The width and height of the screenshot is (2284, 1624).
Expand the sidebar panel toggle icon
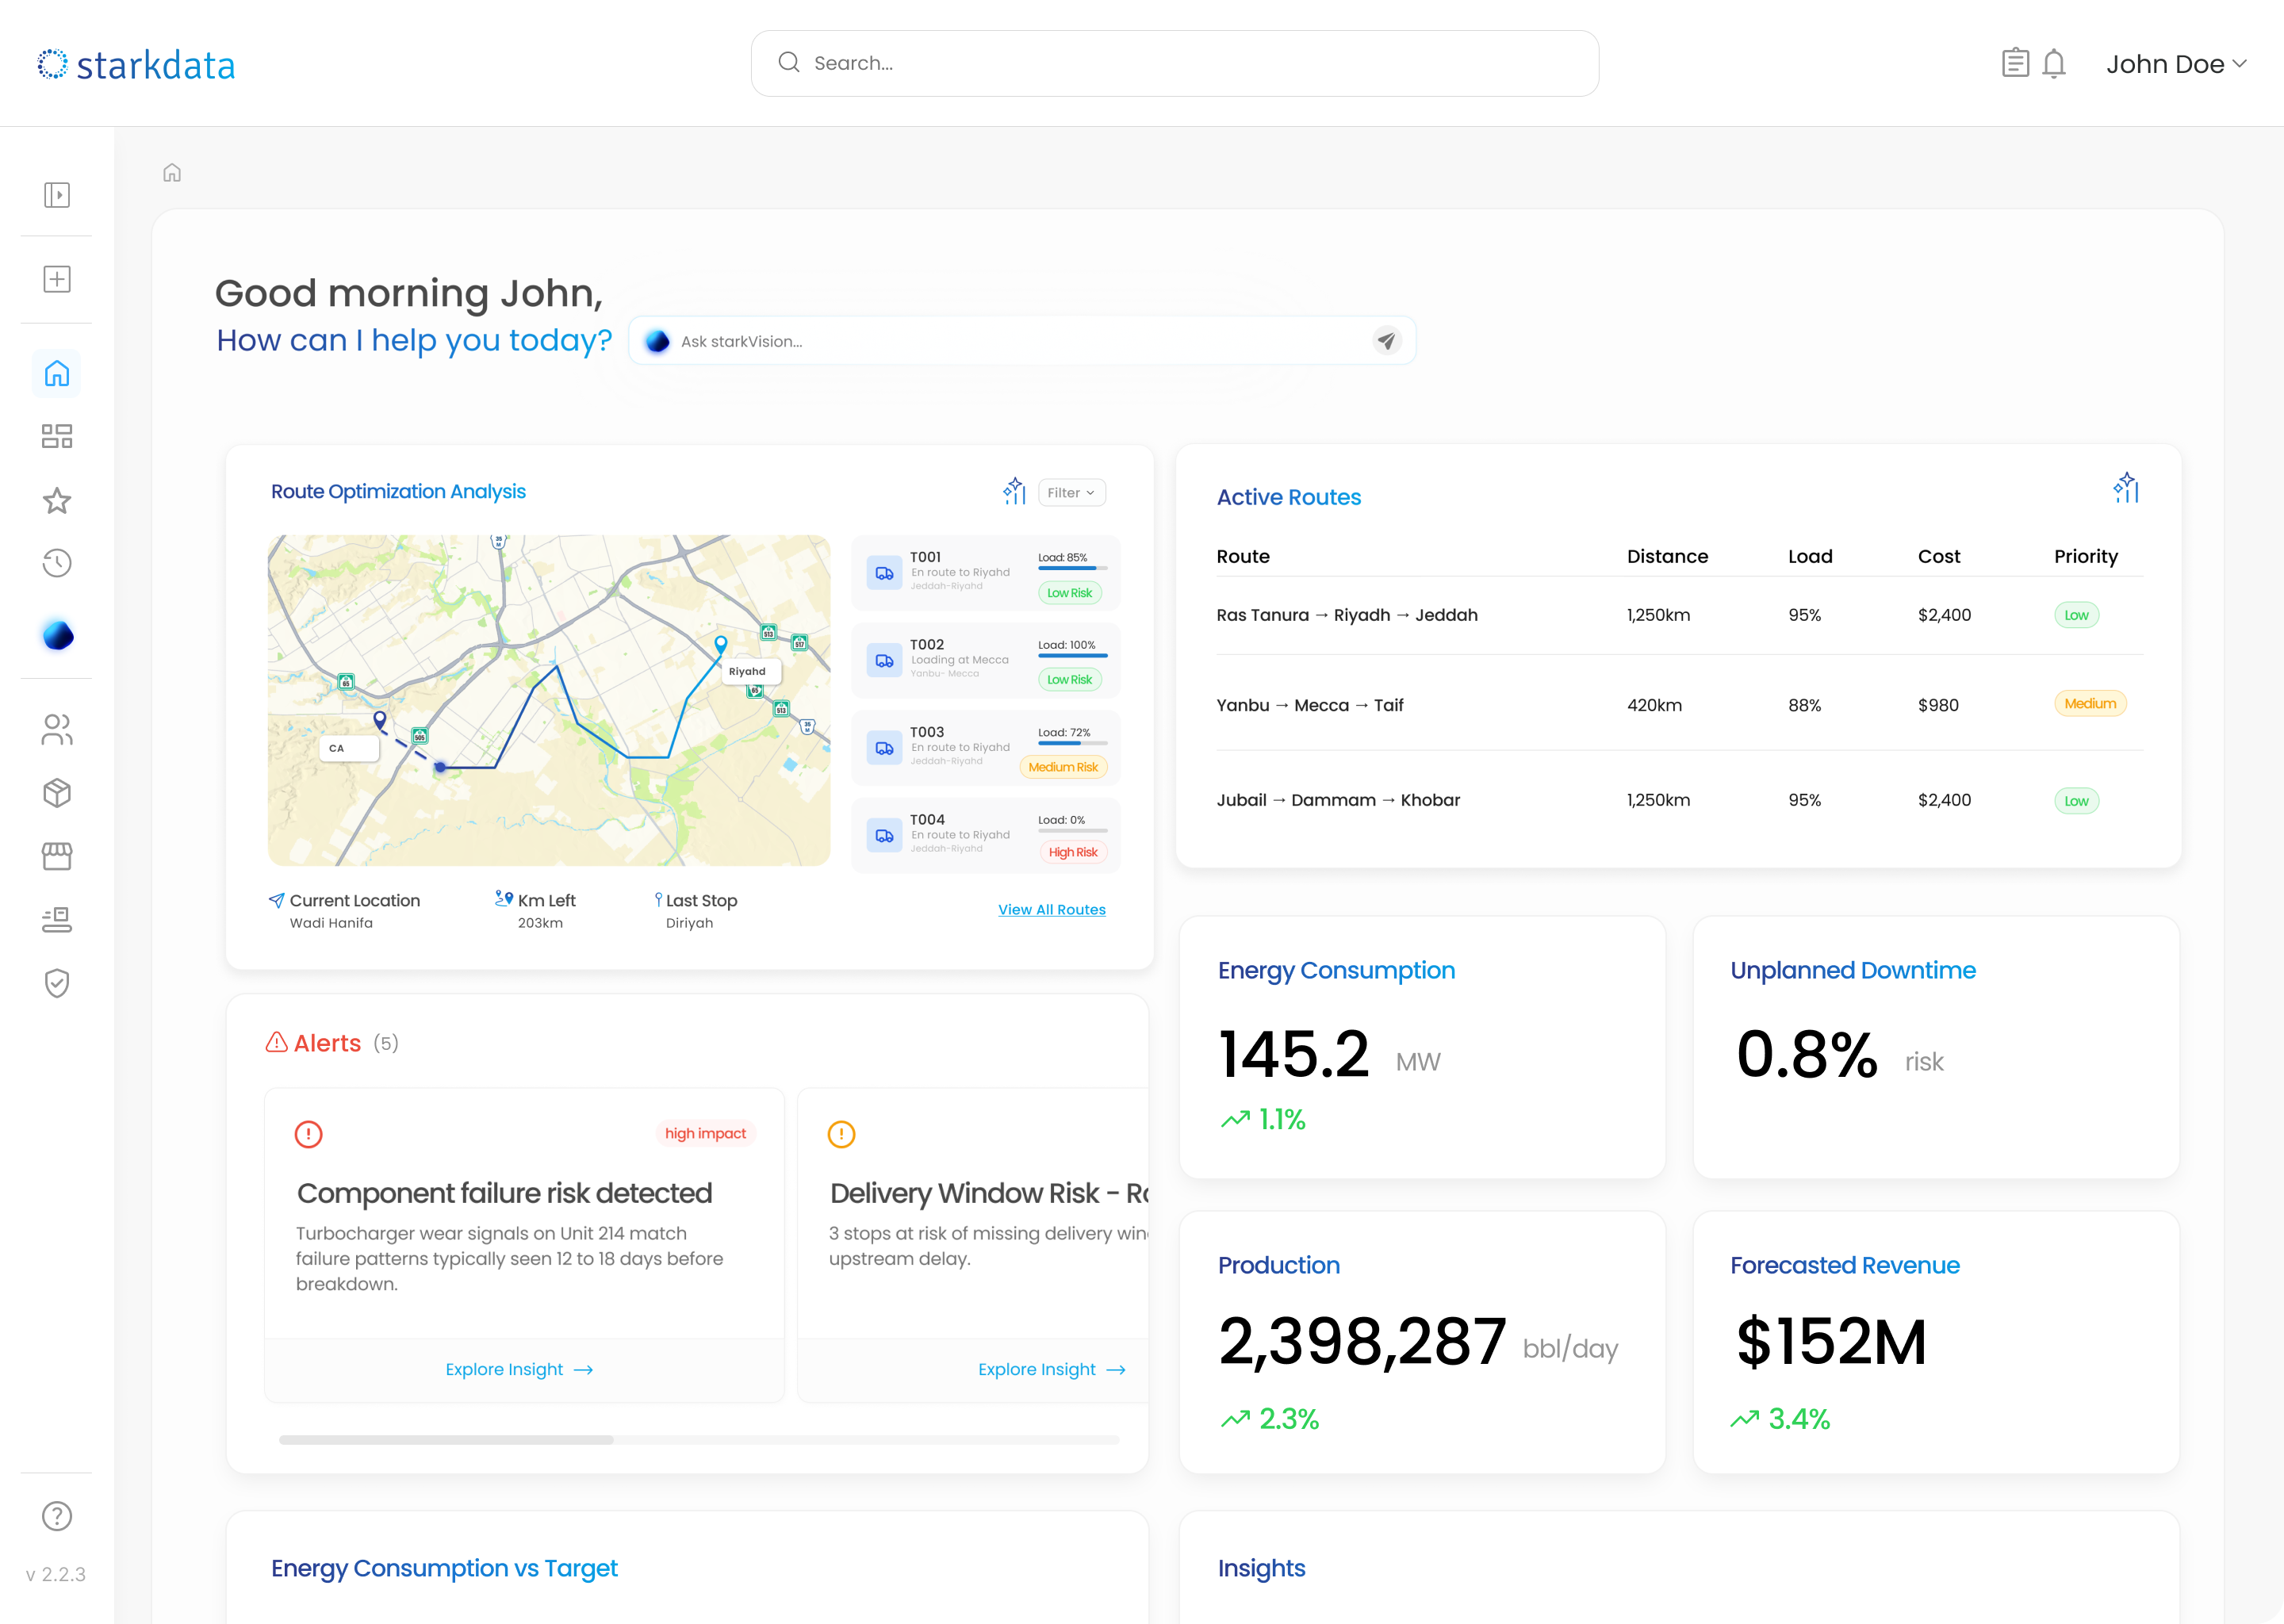point(57,195)
